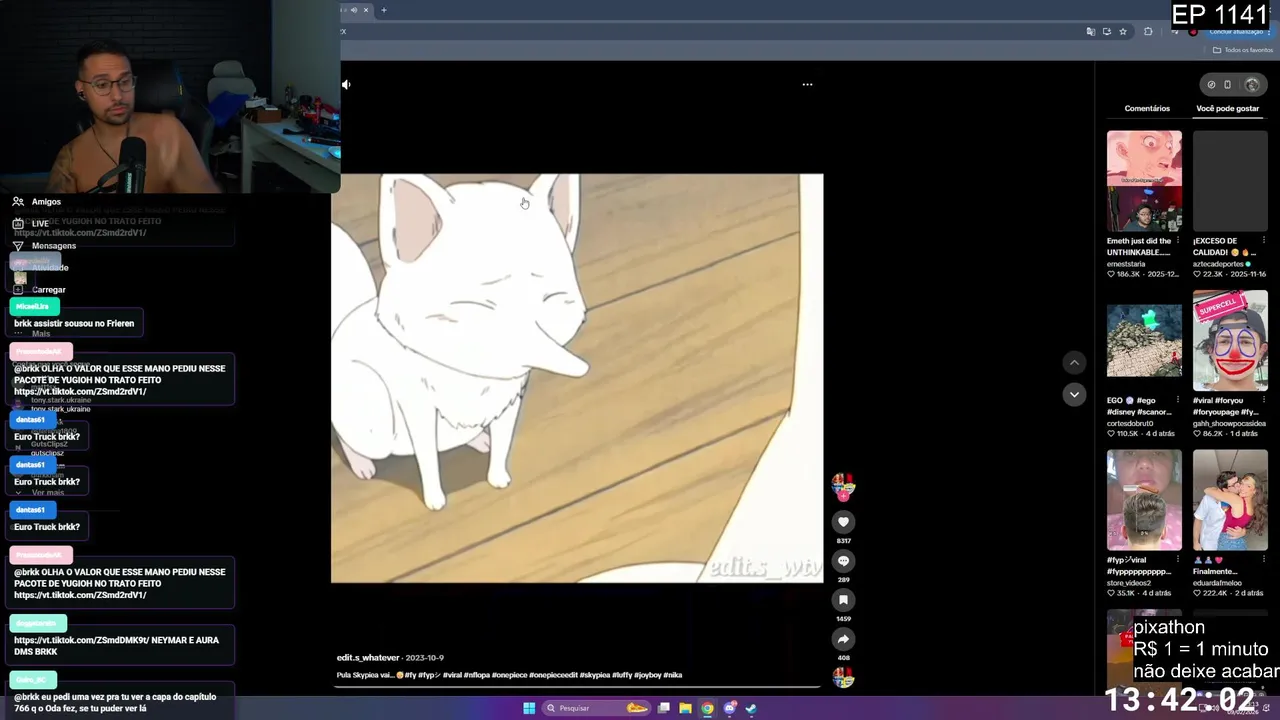Open LIVE in the TikTok sidebar
Screen dimensions: 1280x720
[40, 224]
